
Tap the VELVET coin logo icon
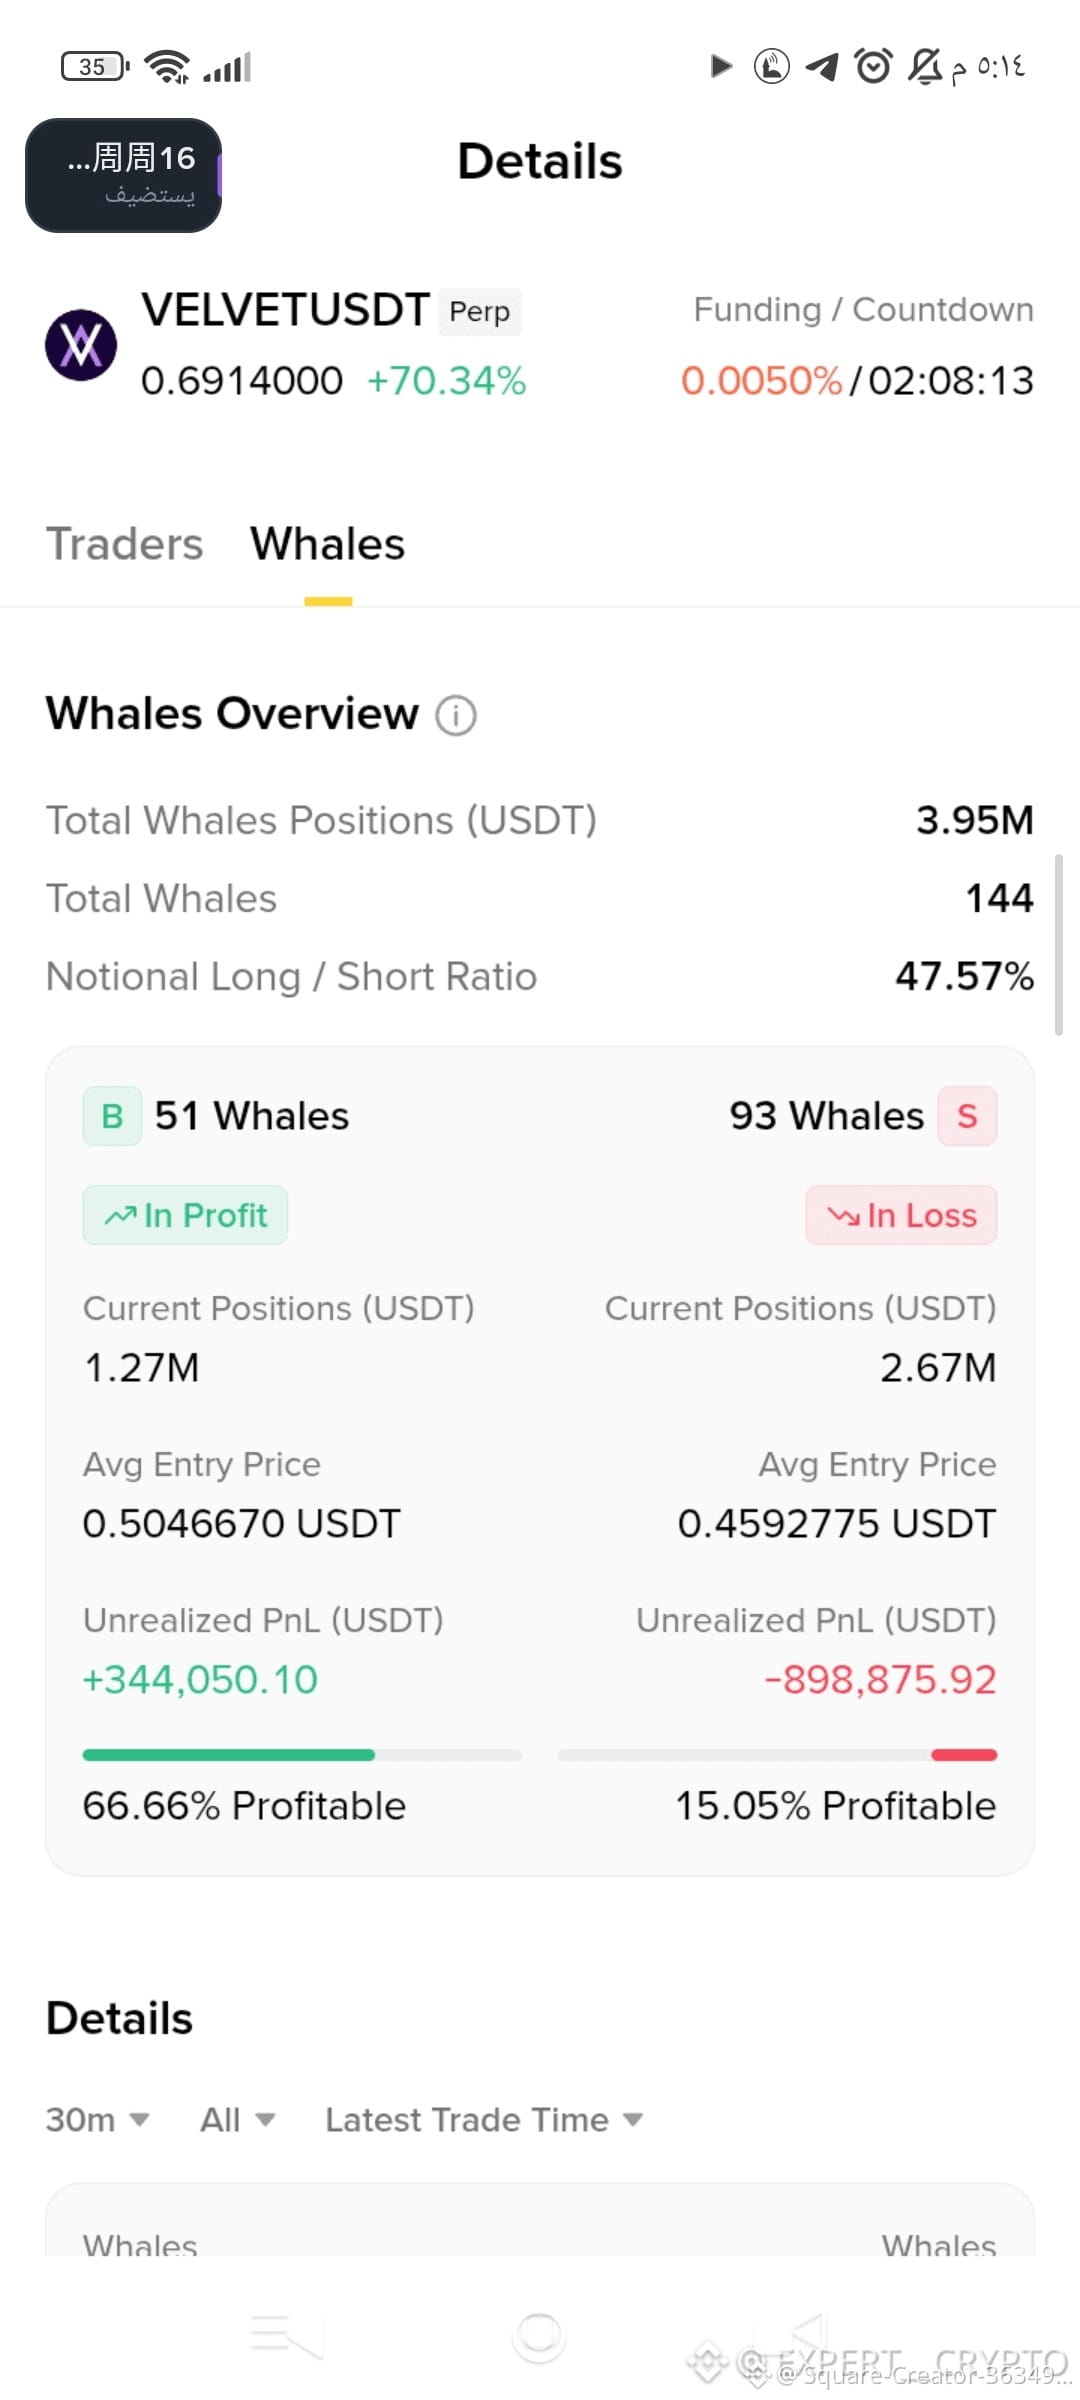tap(81, 345)
